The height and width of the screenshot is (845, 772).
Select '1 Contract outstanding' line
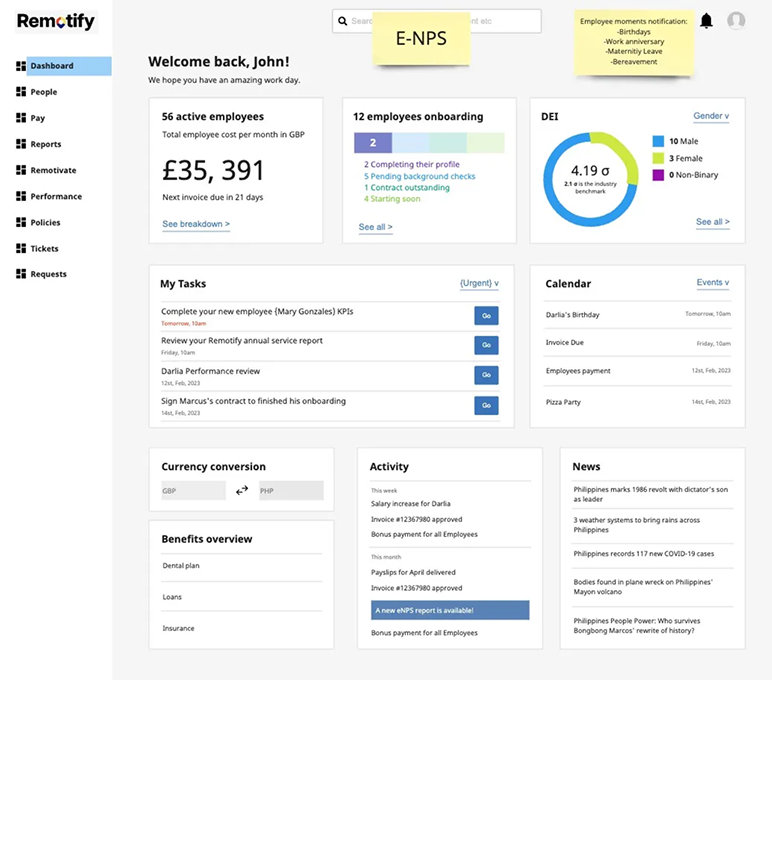click(x=407, y=188)
